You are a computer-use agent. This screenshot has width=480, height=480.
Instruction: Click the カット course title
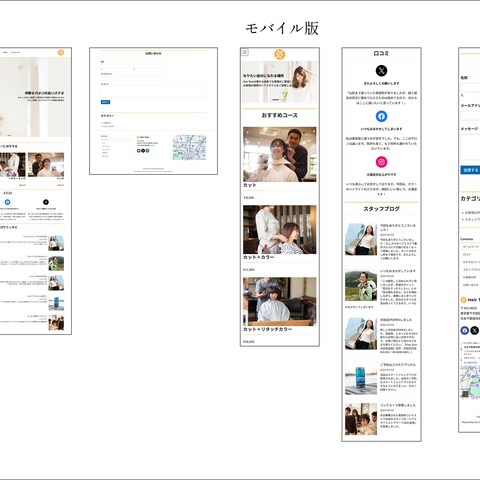(x=250, y=185)
